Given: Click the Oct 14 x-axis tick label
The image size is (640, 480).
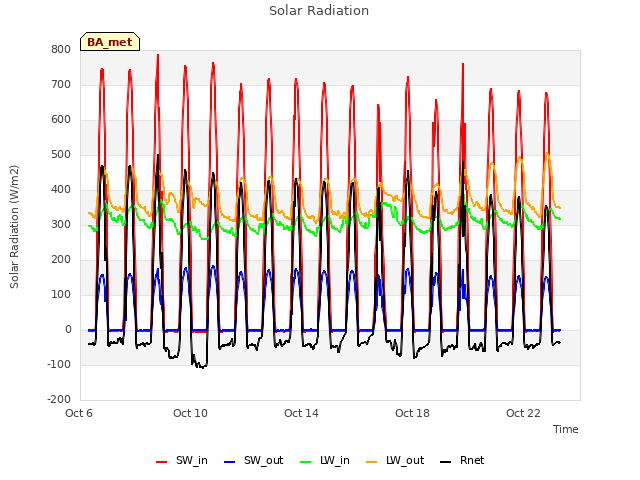Looking at the screenshot, I should (301, 413).
